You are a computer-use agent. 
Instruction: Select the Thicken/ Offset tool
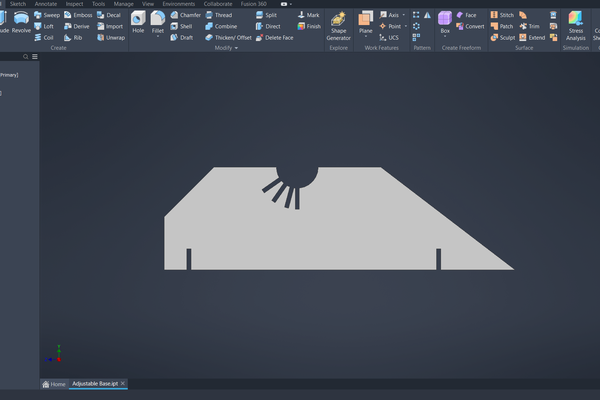point(228,38)
